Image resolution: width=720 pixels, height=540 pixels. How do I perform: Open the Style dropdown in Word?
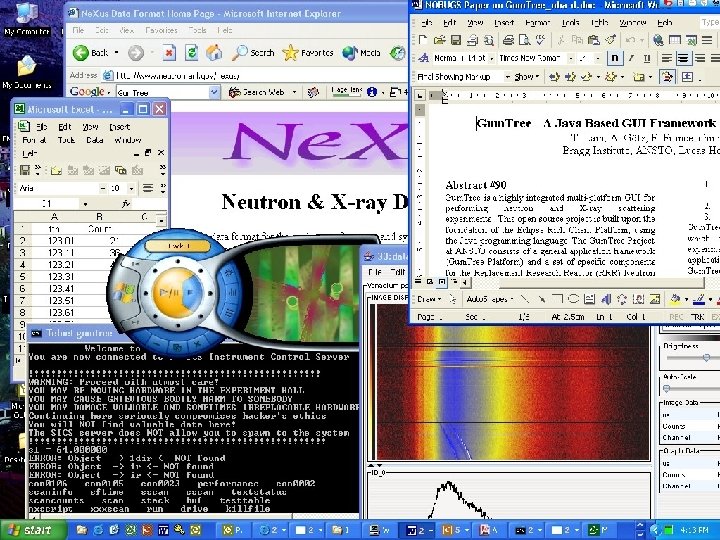pos(491,58)
